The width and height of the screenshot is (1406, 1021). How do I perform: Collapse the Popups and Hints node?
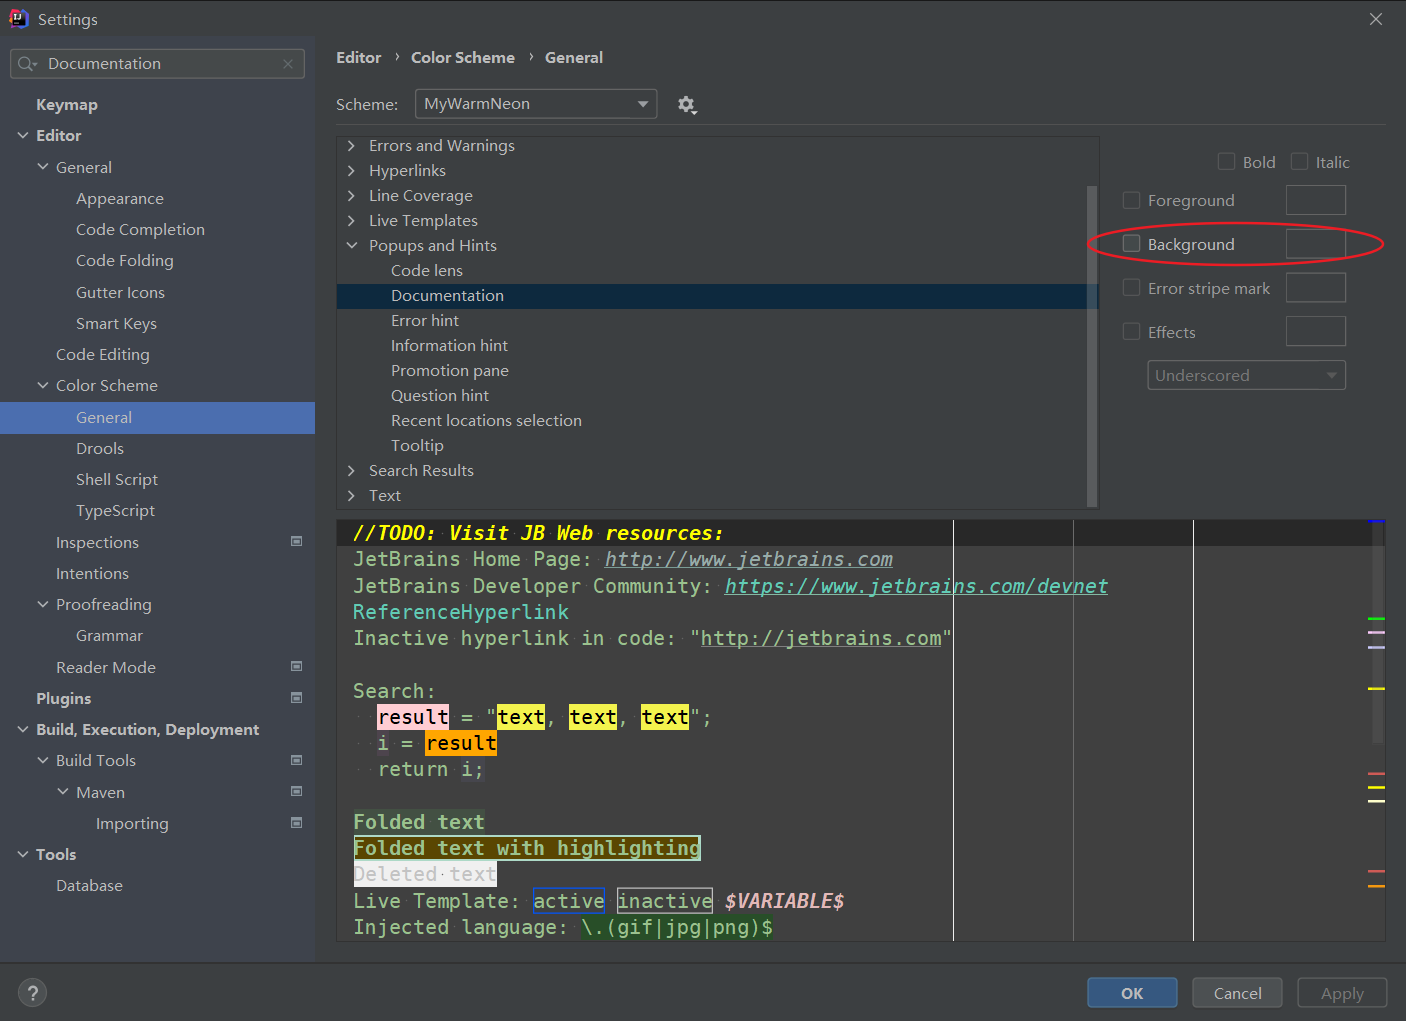coord(351,246)
